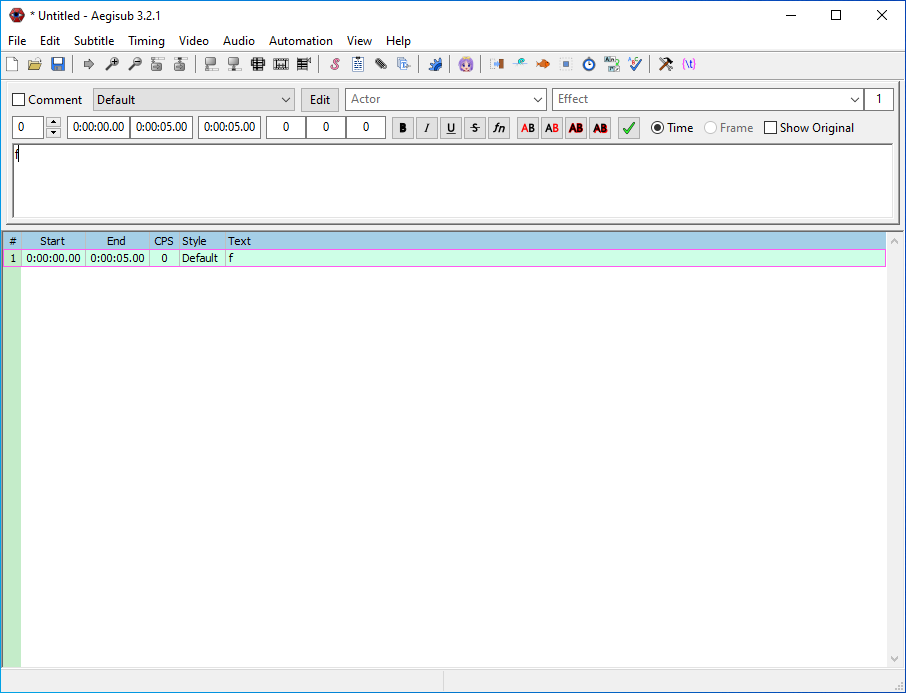Enable the Comment checkbox
Screen dimensions: 906x693
pyautogui.click(x=19, y=100)
